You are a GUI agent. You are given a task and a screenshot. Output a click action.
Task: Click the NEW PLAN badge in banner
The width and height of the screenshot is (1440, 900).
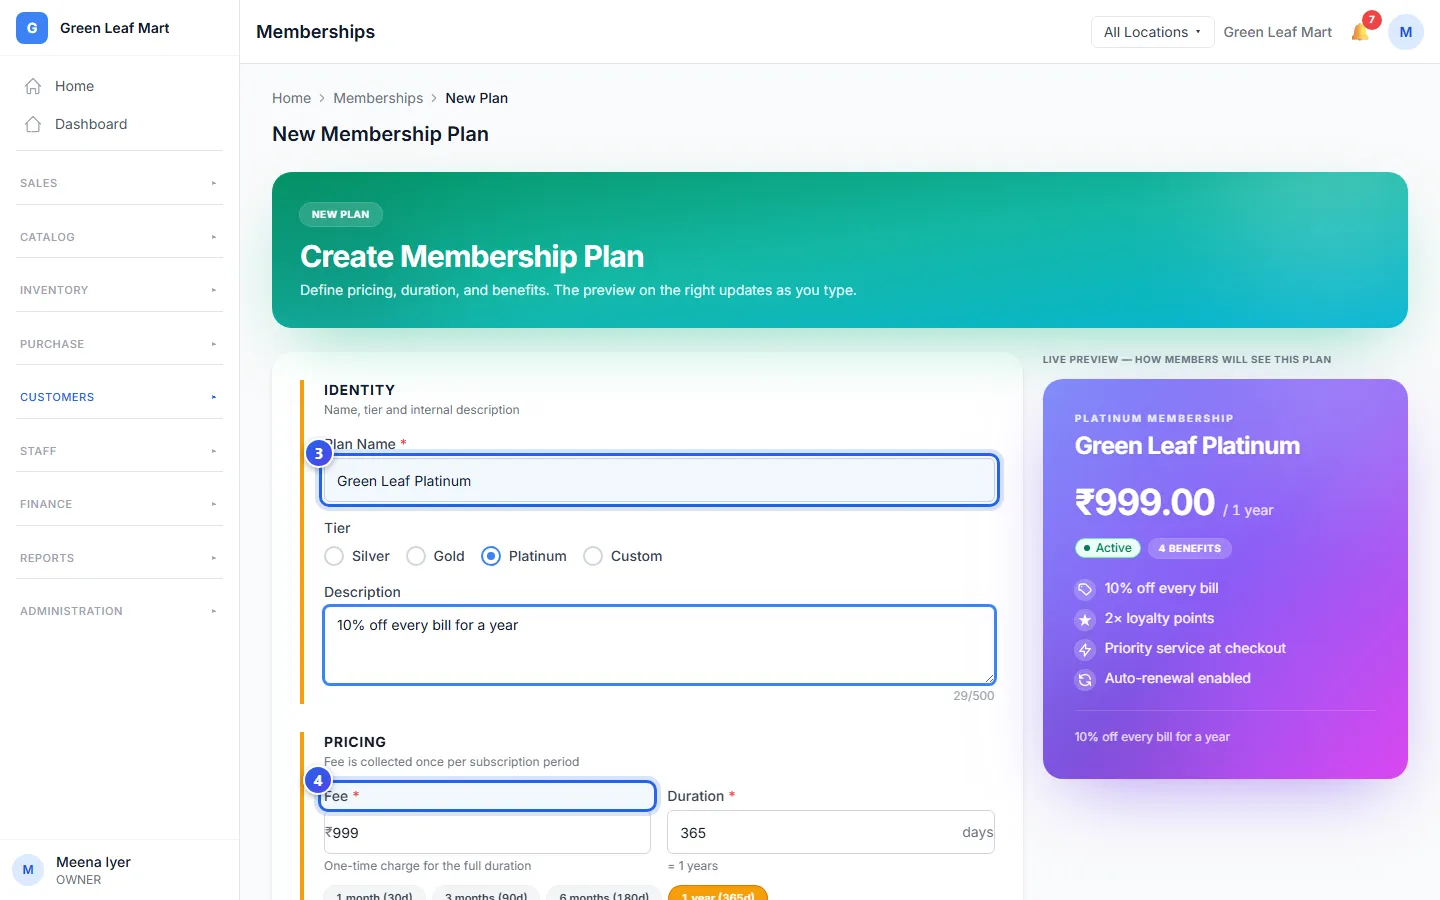(x=340, y=214)
